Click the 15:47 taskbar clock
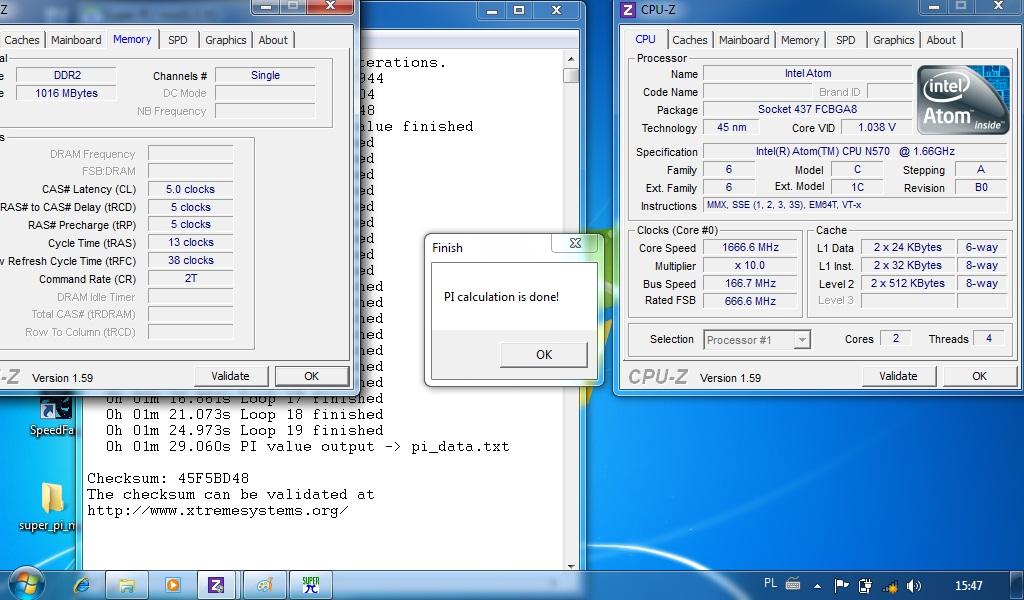The height and width of the screenshot is (600, 1024). (968, 586)
